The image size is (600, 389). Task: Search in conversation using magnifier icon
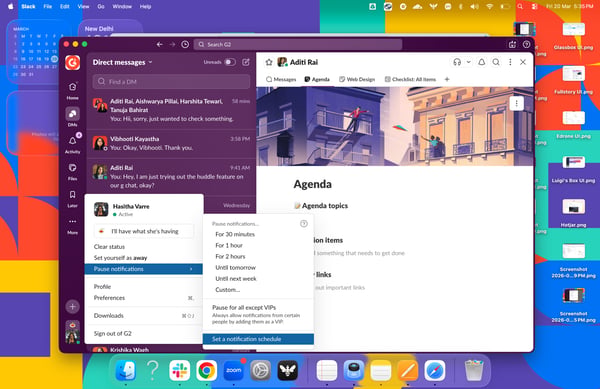(496, 62)
